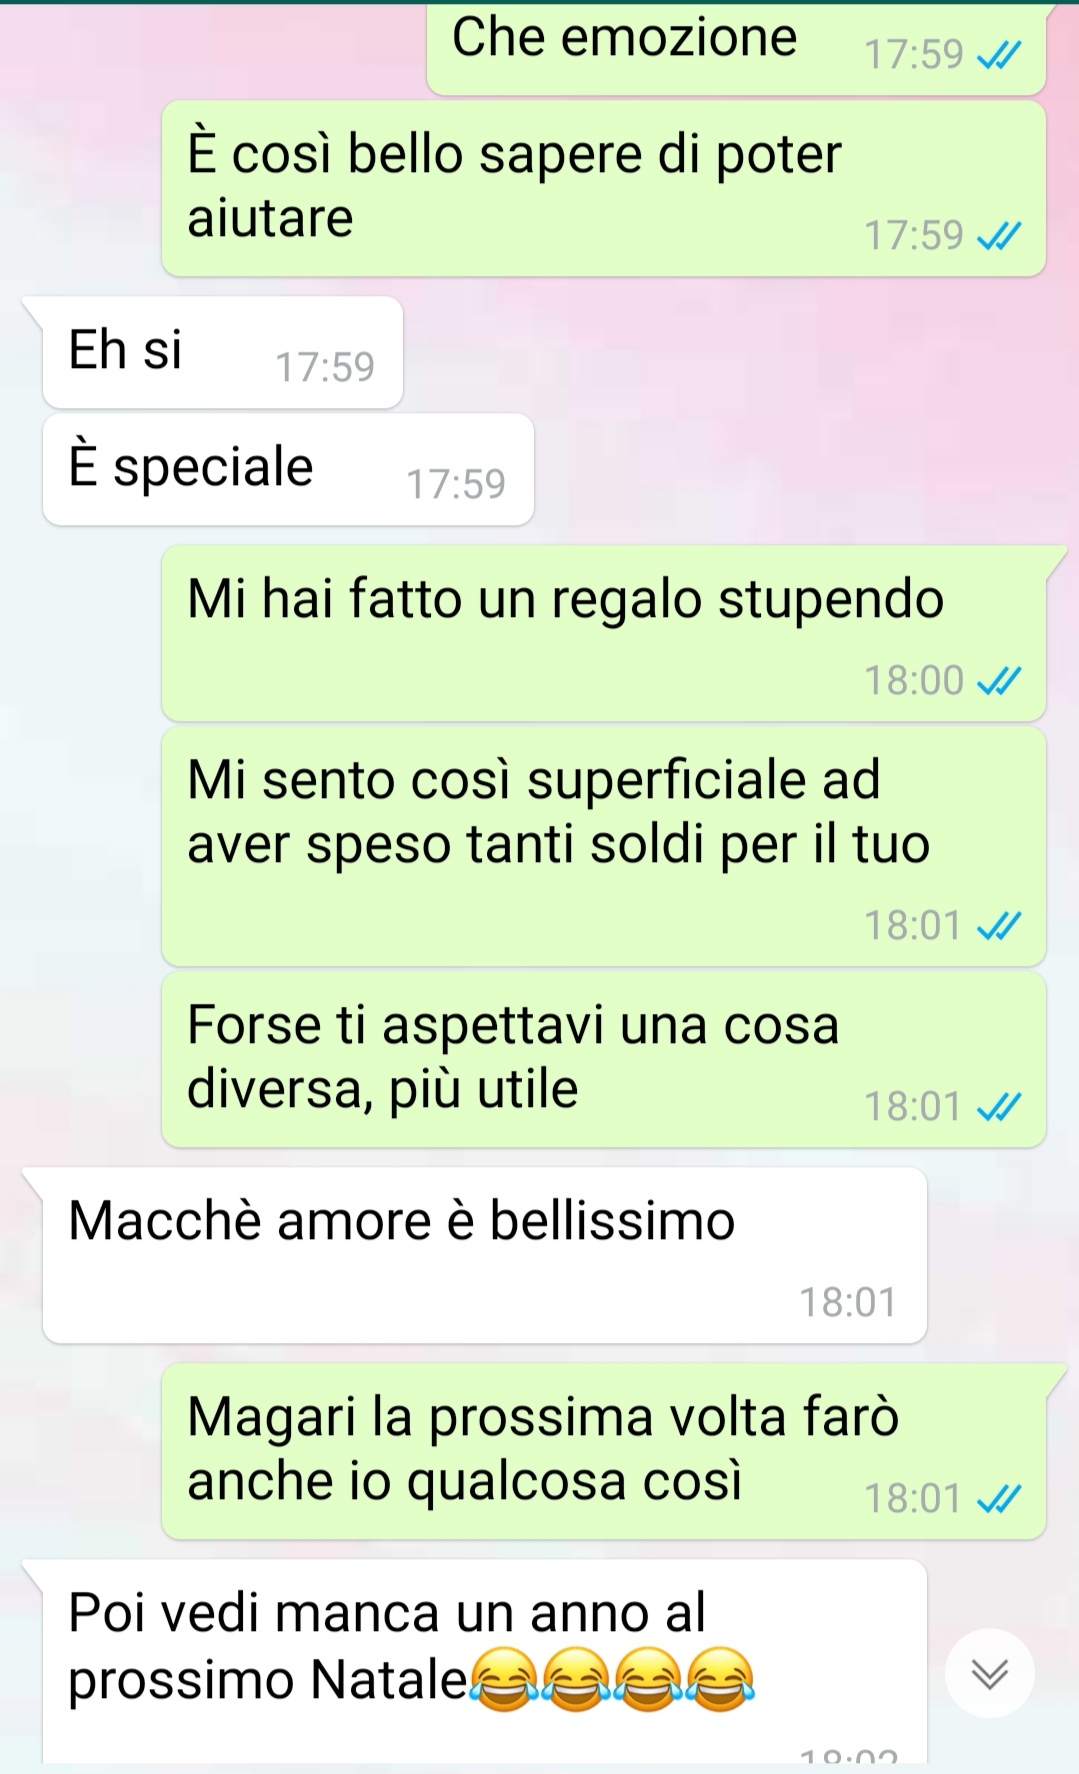Select the 'È speciale' message bubble

pos(288,469)
